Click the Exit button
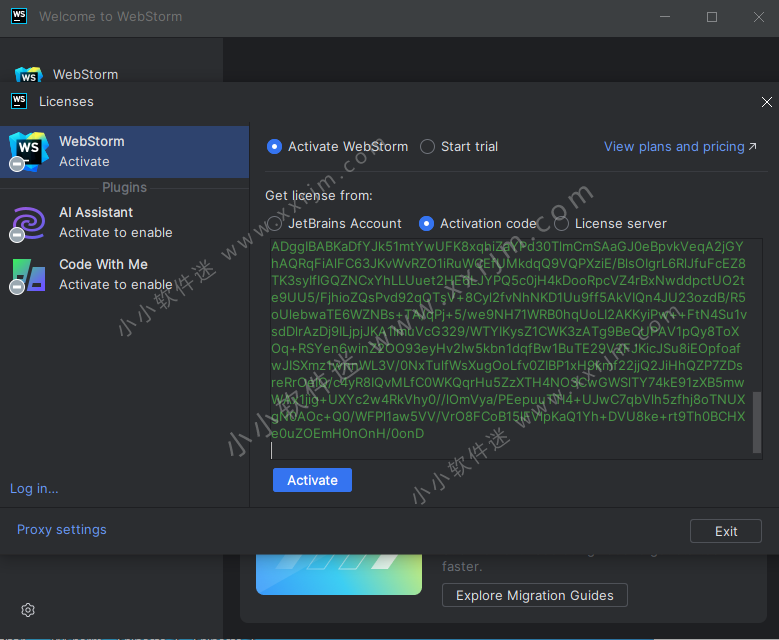Screen dimensions: 779x640 pyautogui.click(x=726, y=532)
